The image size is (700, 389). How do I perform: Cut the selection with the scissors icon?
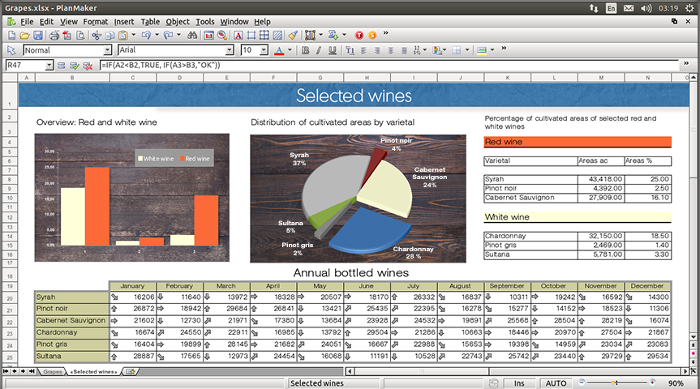[96, 35]
